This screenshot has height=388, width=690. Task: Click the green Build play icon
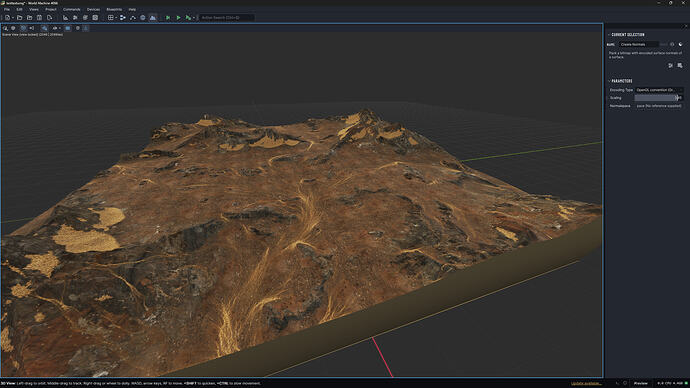pos(179,18)
